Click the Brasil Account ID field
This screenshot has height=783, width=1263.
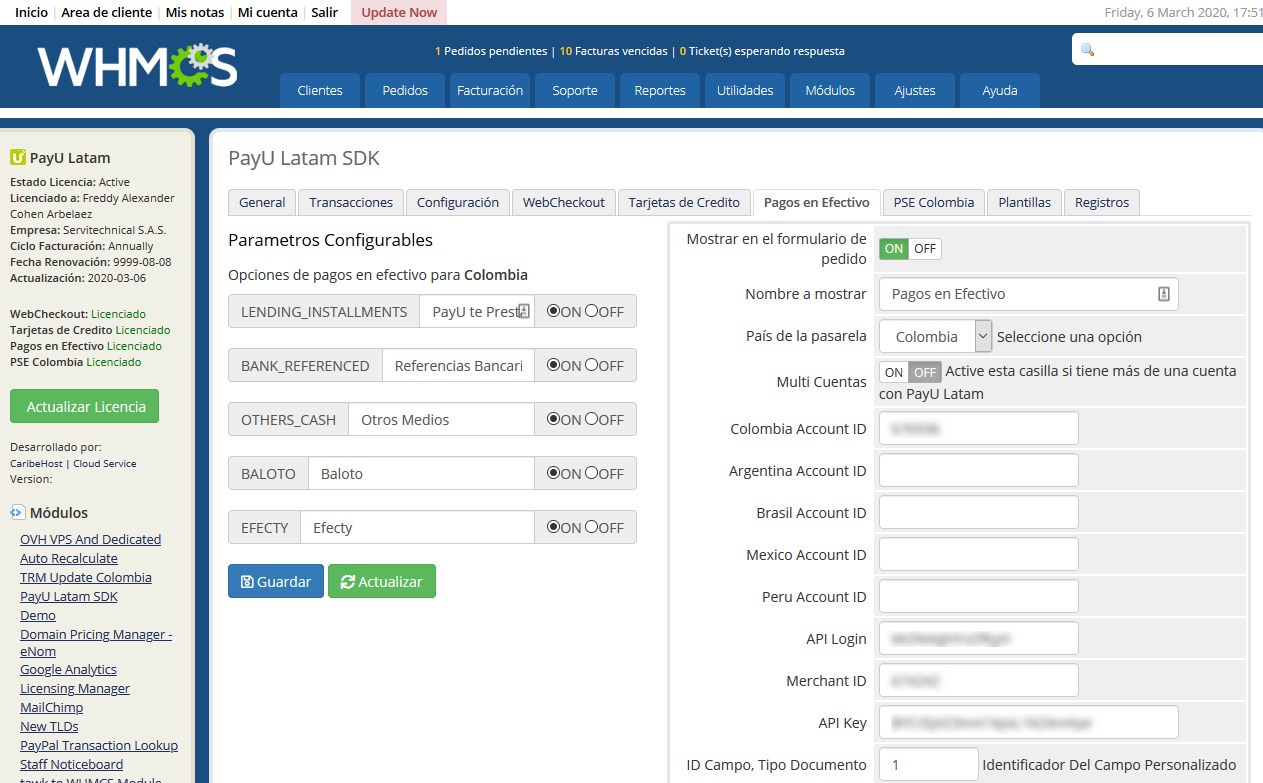point(979,512)
